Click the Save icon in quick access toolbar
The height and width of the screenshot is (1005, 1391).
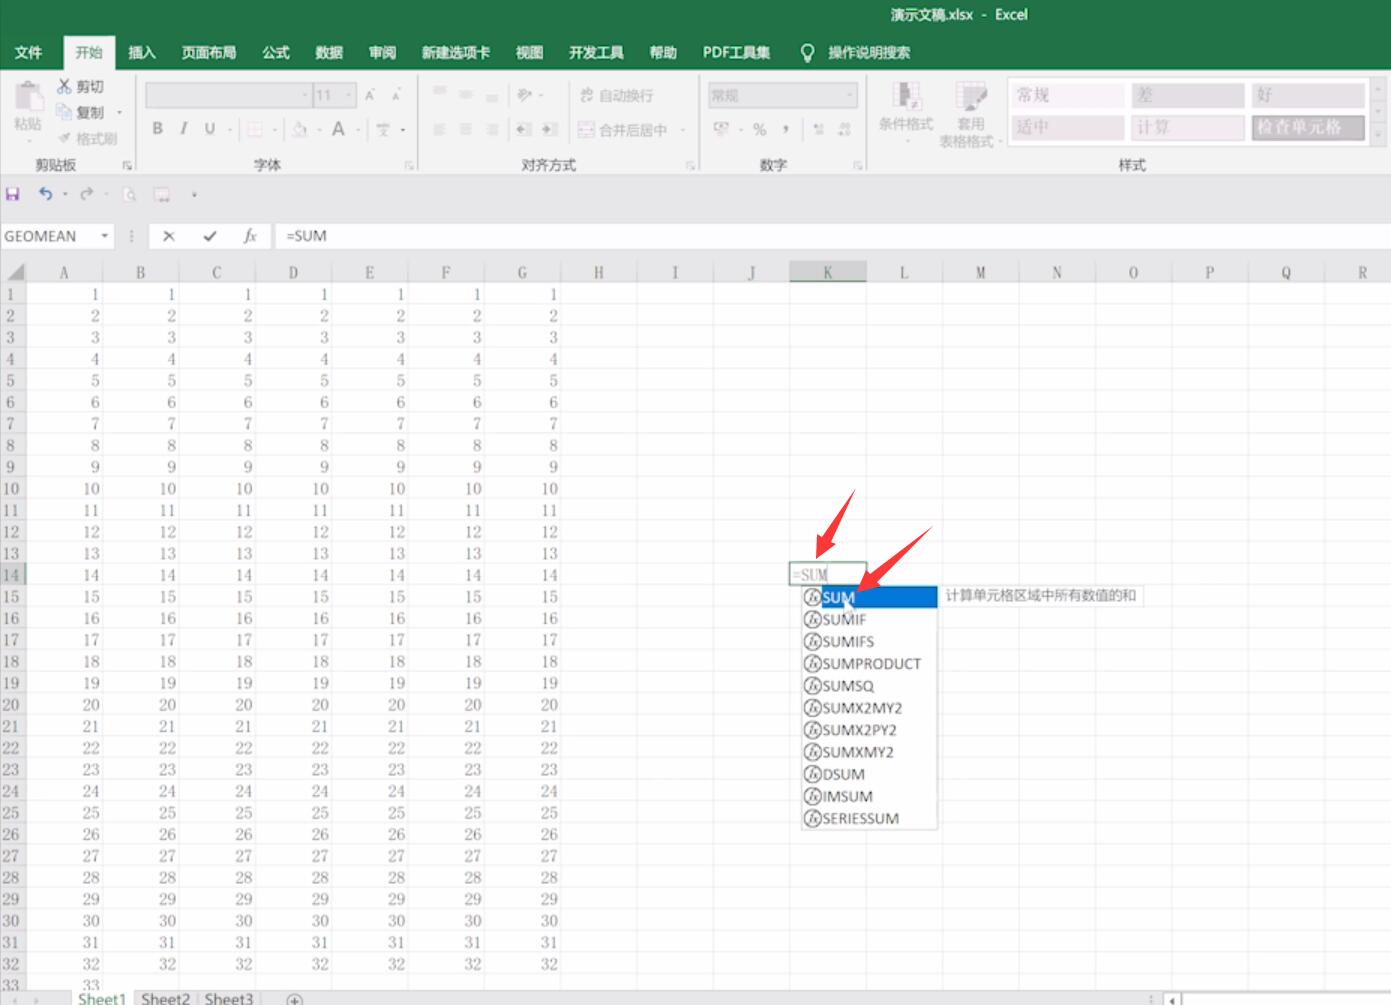[x=13, y=194]
